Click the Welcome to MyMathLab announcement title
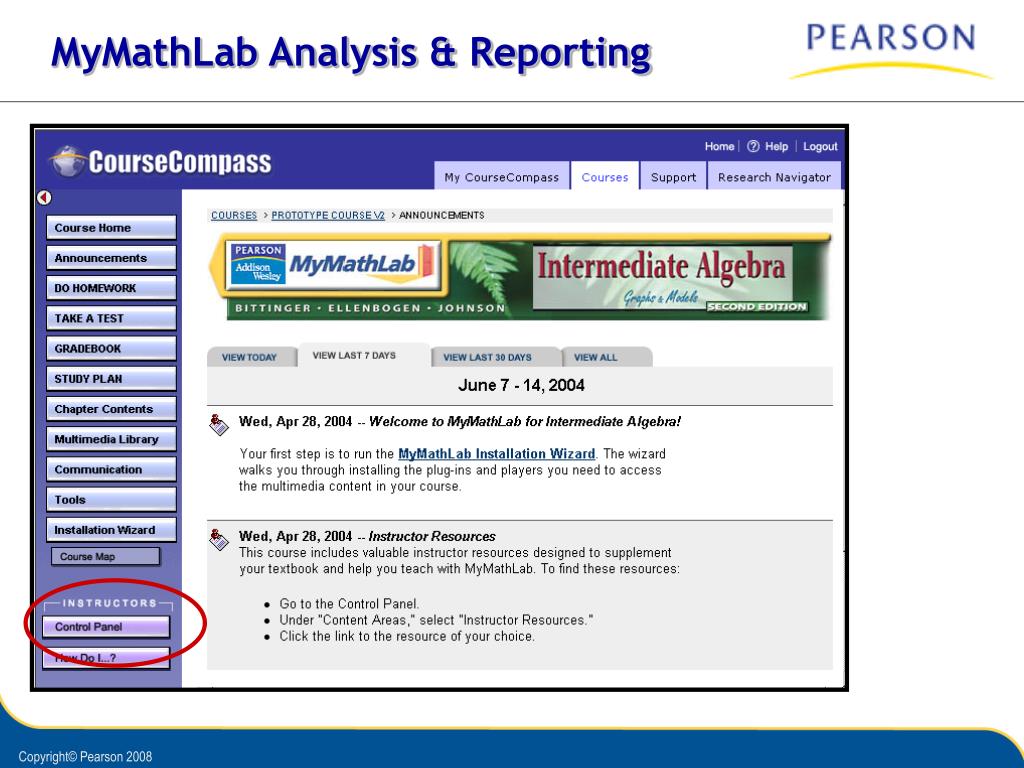Image resolution: width=1024 pixels, height=768 pixels. (525, 421)
